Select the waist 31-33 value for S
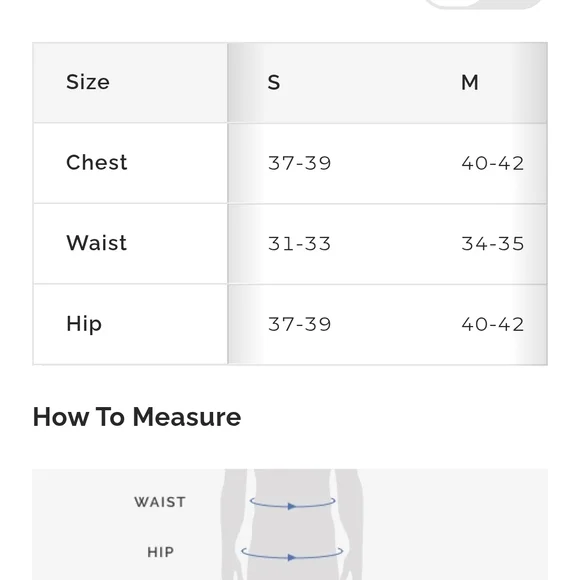 click(299, 244)
